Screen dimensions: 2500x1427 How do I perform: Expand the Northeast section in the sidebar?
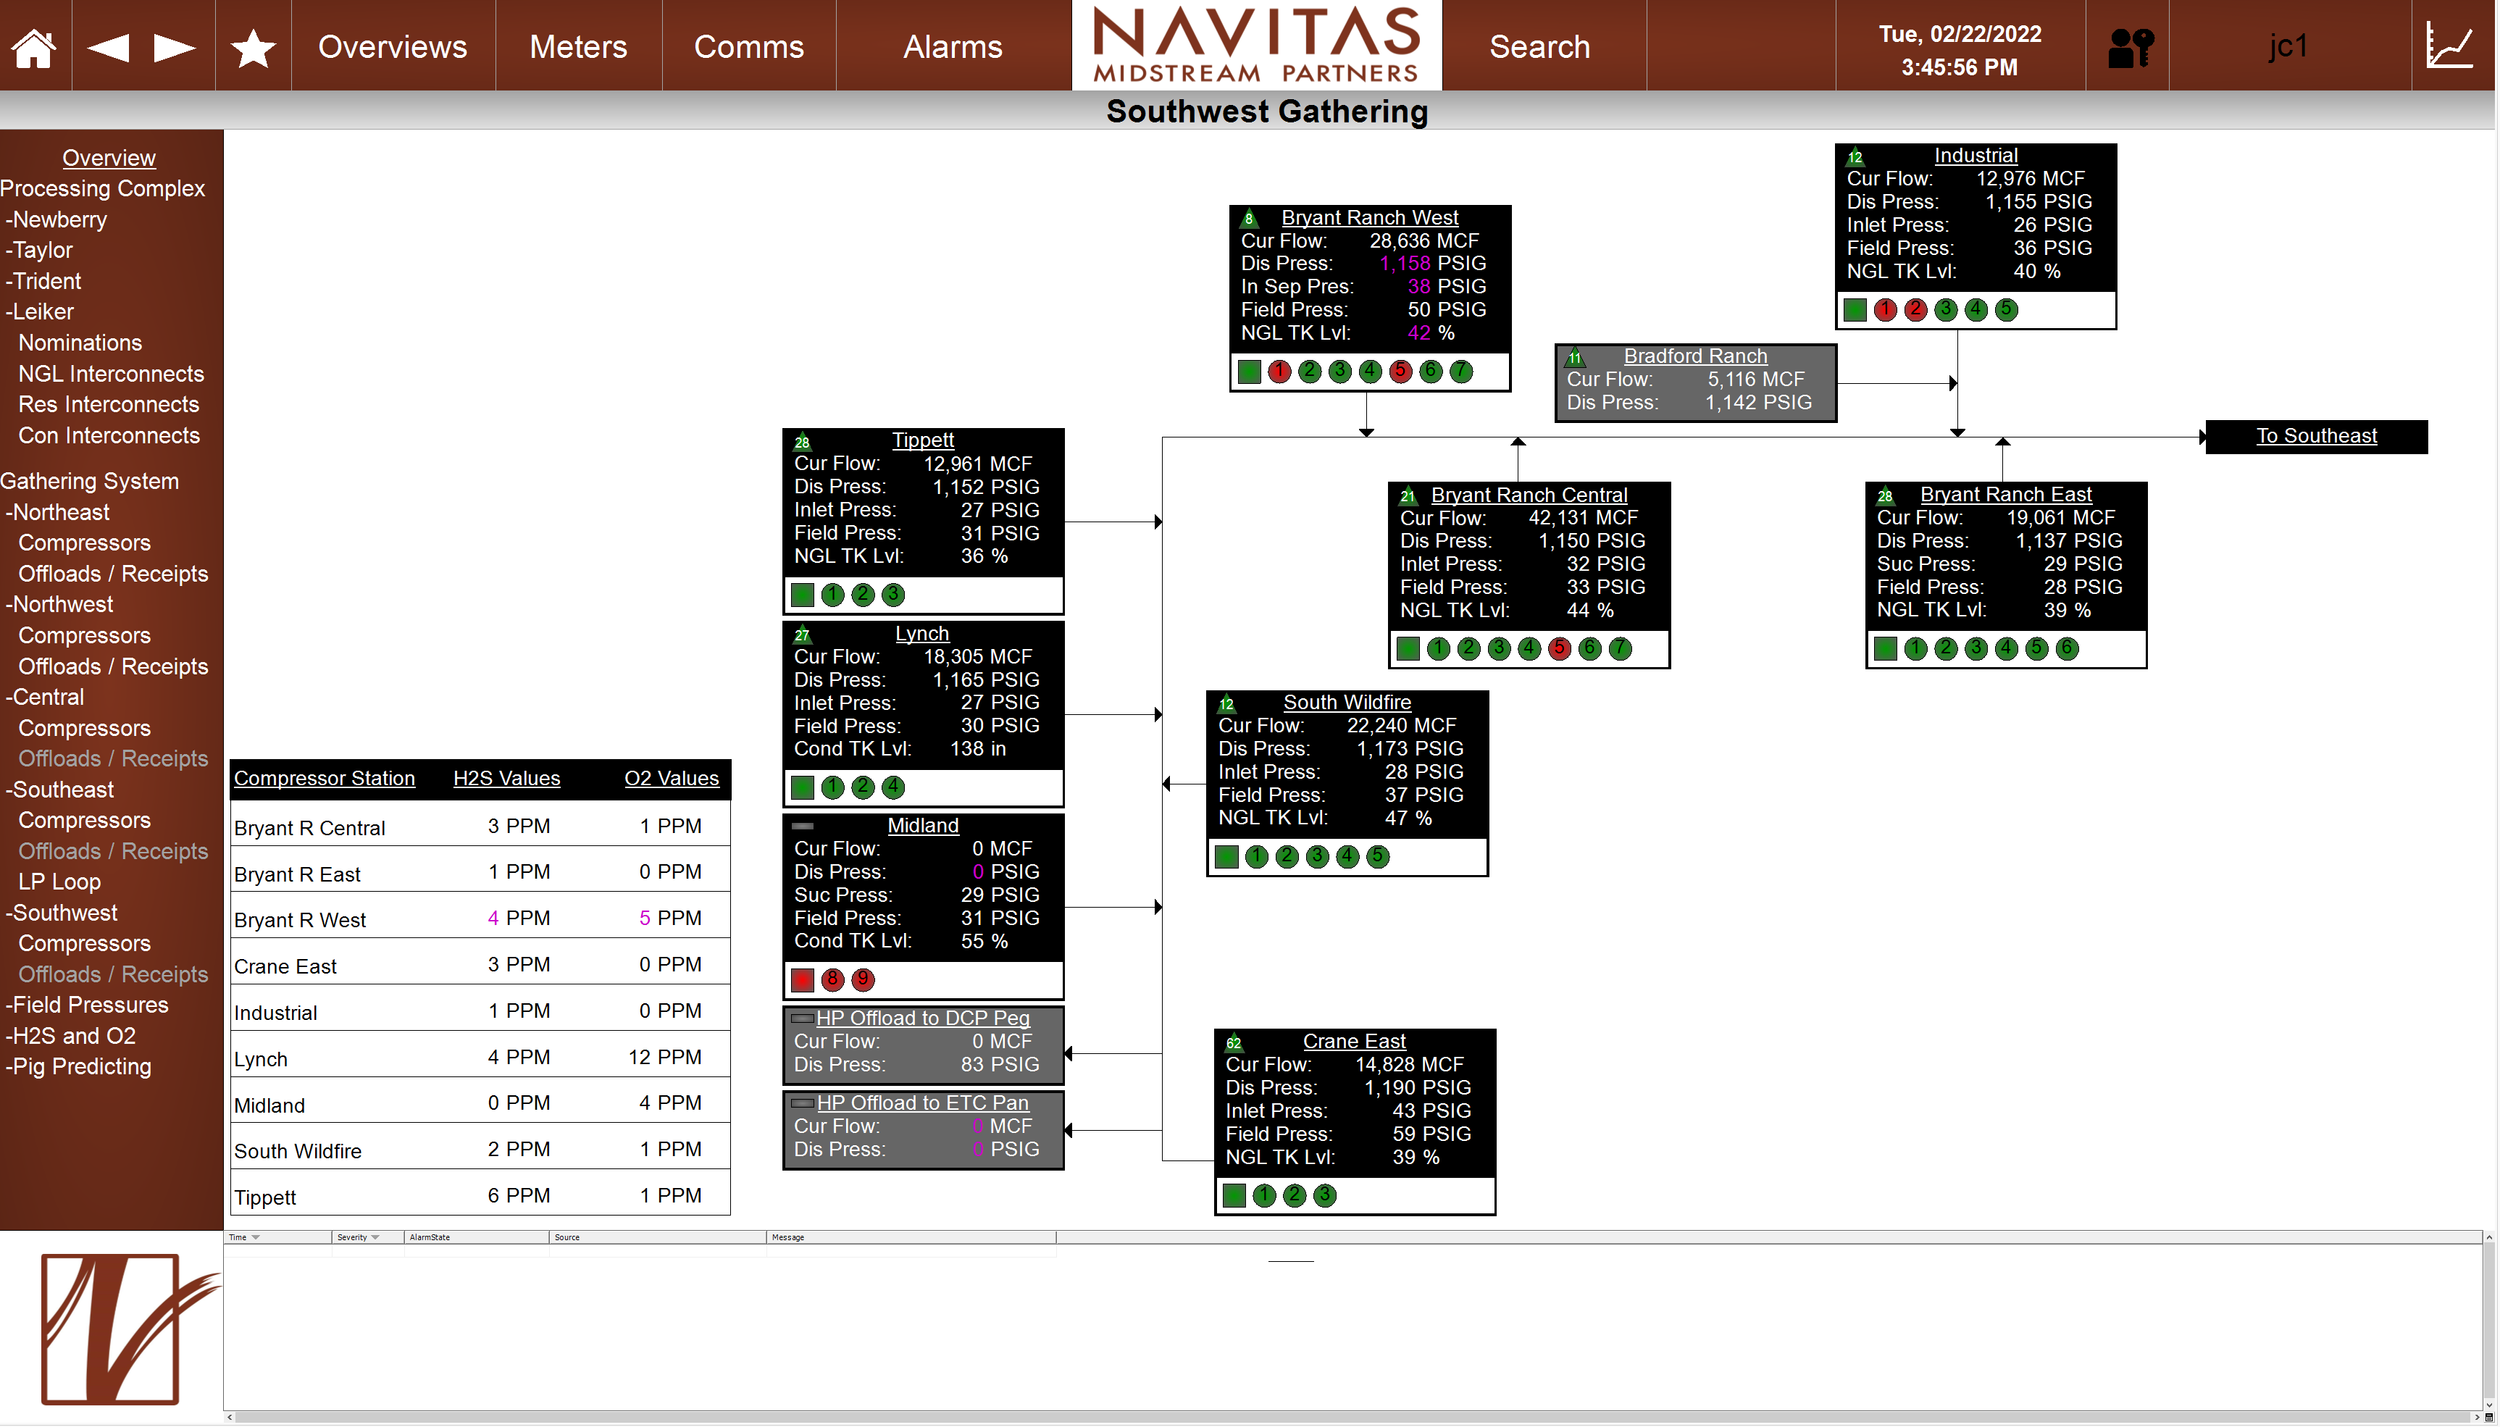(x=60, y=512)
